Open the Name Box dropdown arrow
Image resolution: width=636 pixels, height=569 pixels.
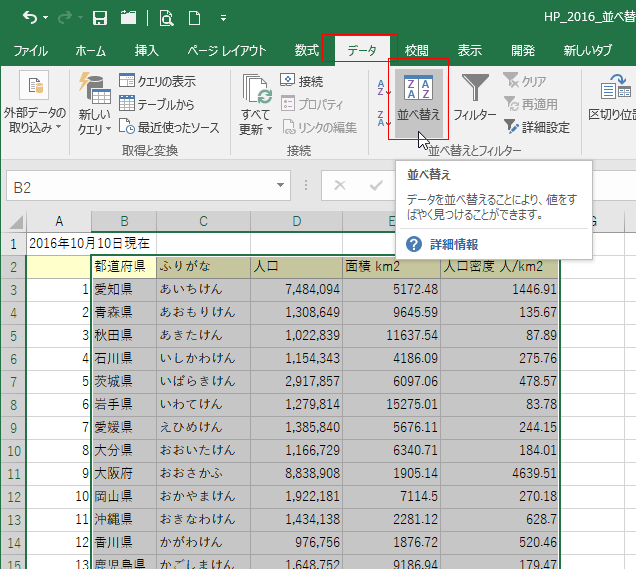point(282,186)
